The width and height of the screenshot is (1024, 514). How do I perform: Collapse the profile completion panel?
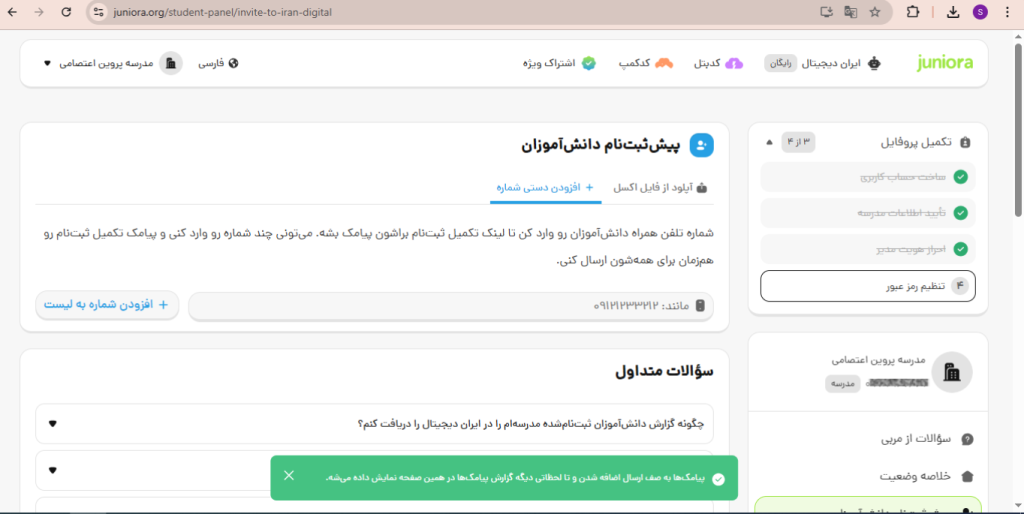[x=768, y=142]
